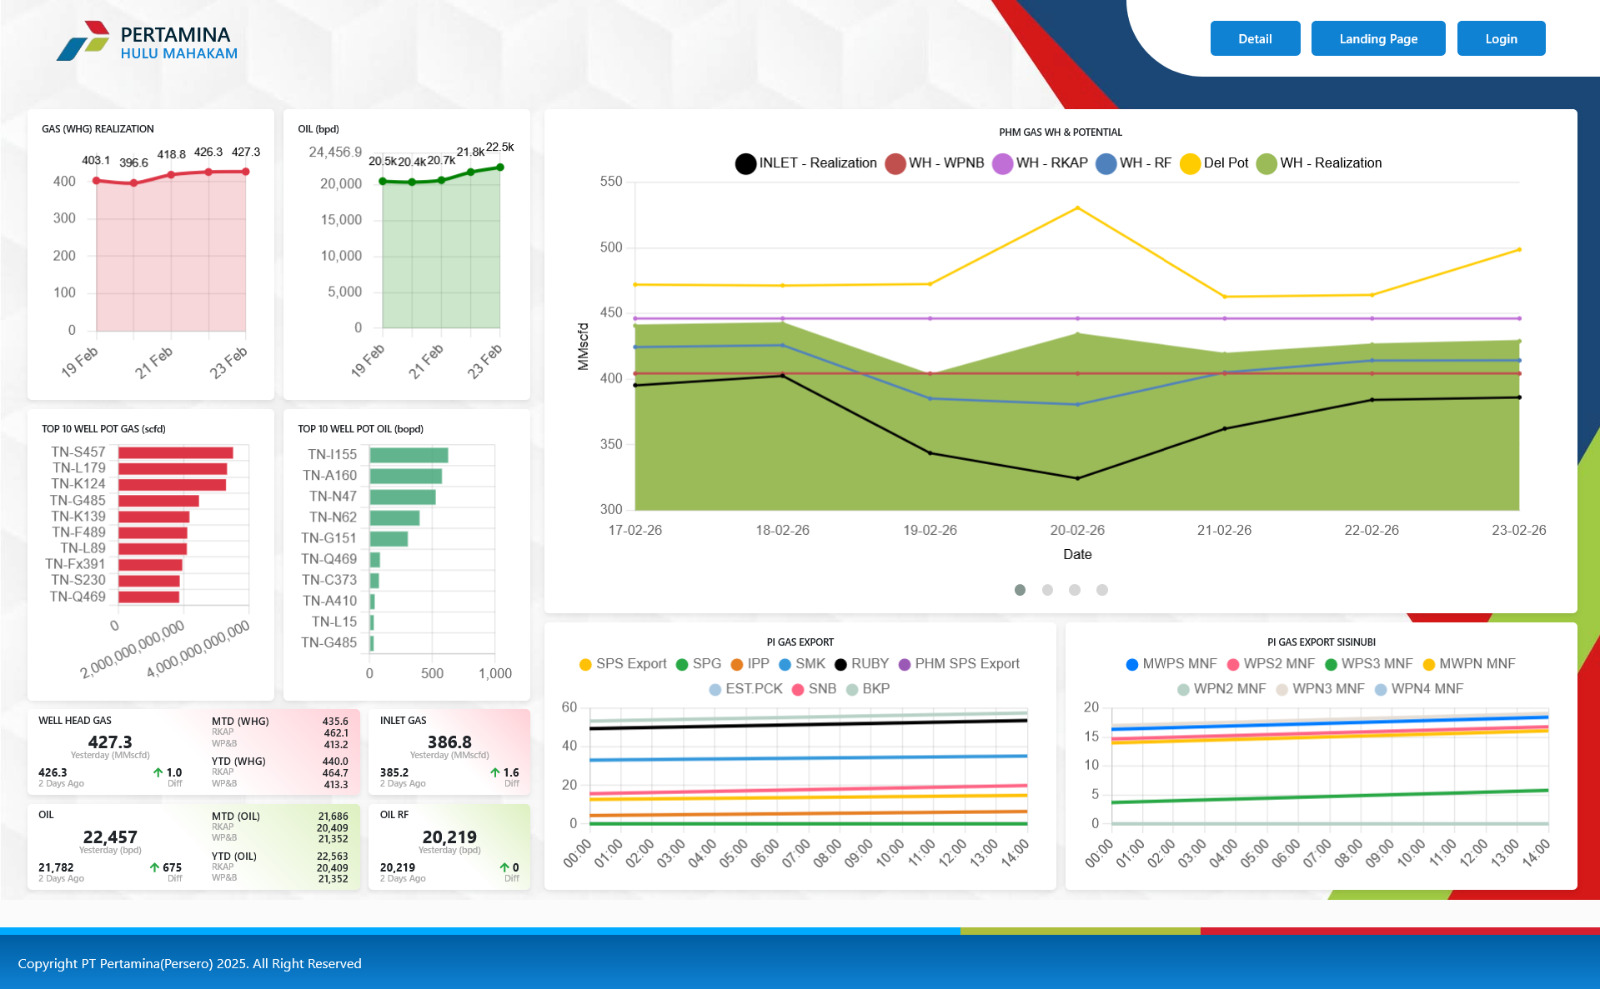Click the TN-I155 bar in oil chart
This screenshot has width=1600, height=989.
click(x=408, y=455)
